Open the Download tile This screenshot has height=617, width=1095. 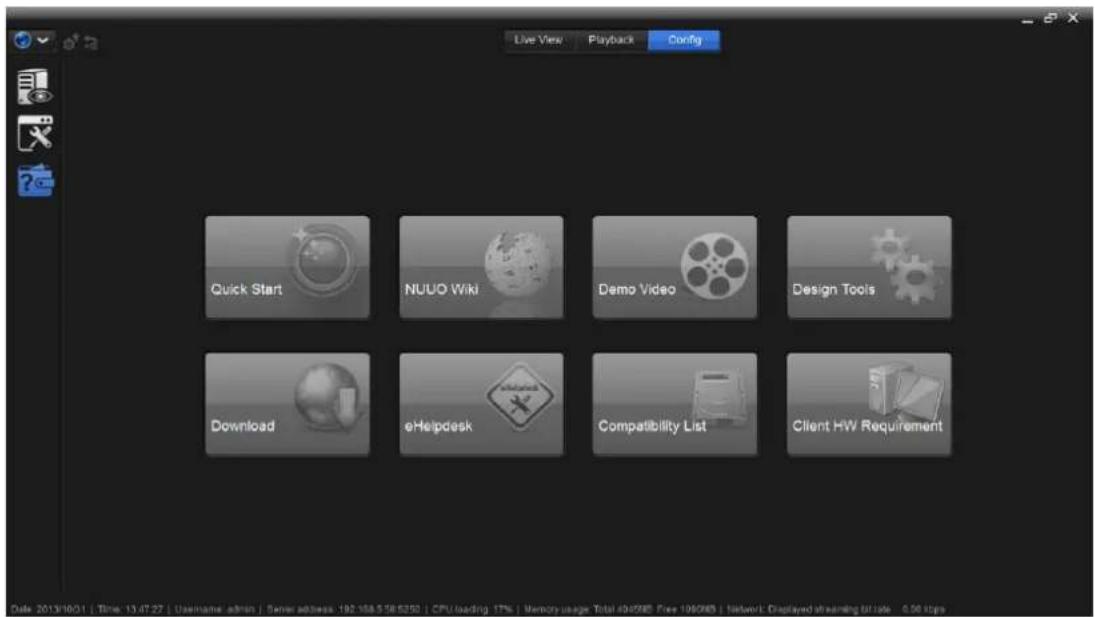[x=287, y=404]
